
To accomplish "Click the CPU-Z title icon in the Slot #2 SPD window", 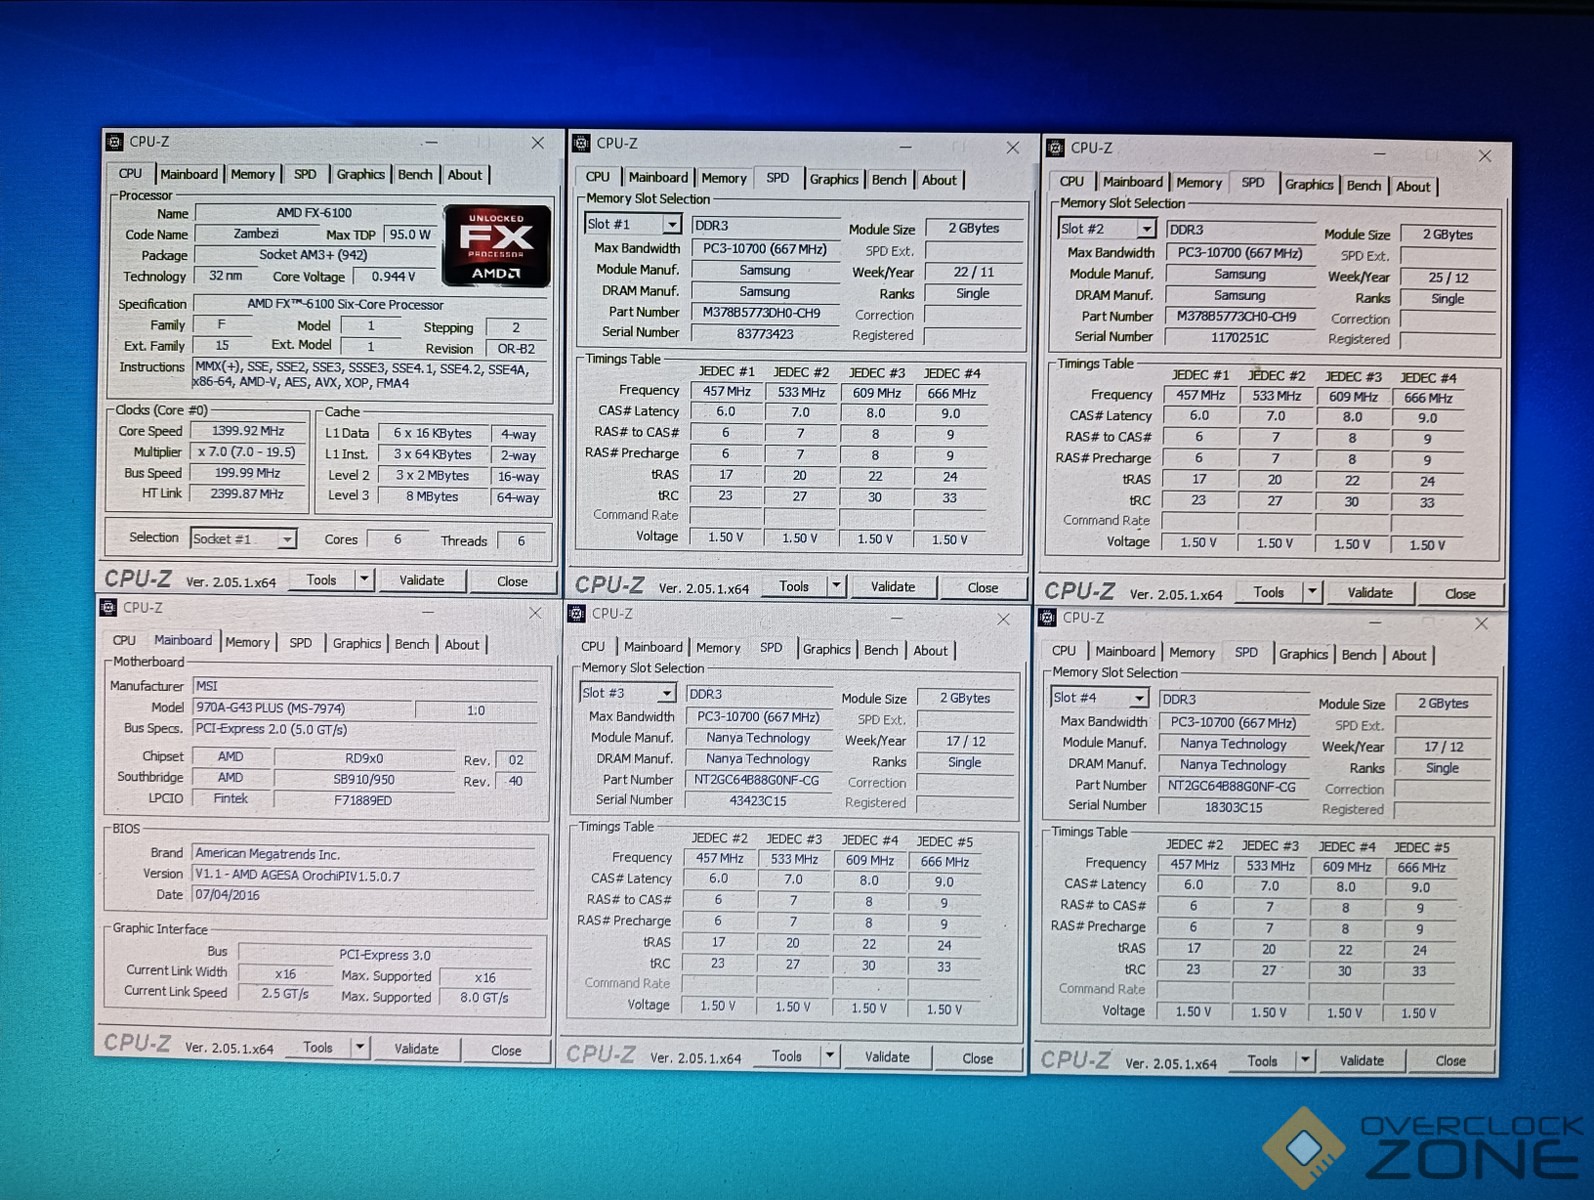I will 1055,148.
